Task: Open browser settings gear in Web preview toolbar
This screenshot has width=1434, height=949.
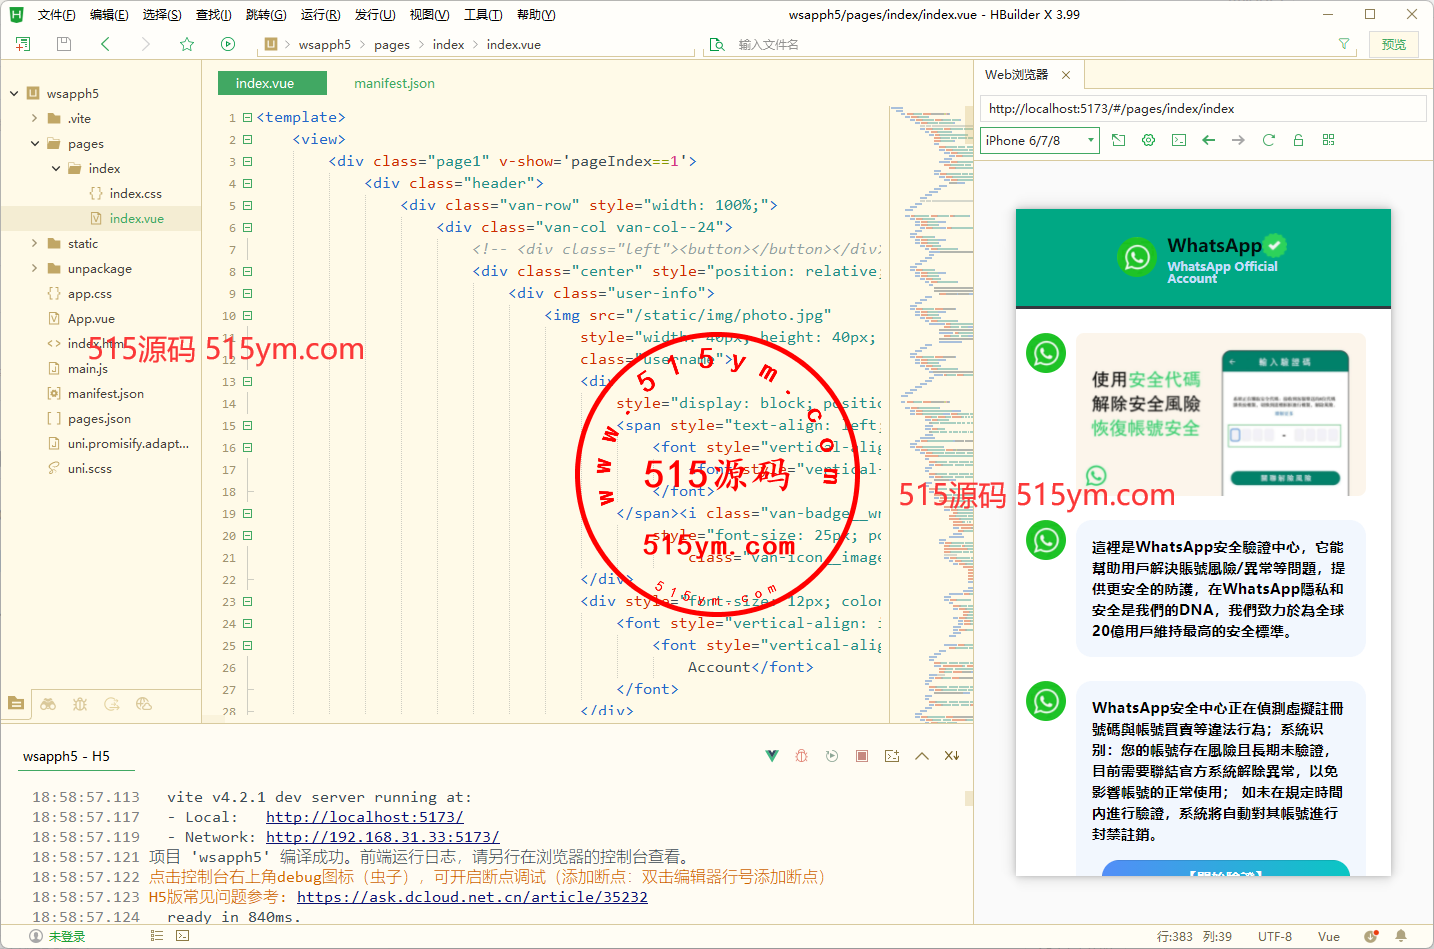Action: point(1148,140)
